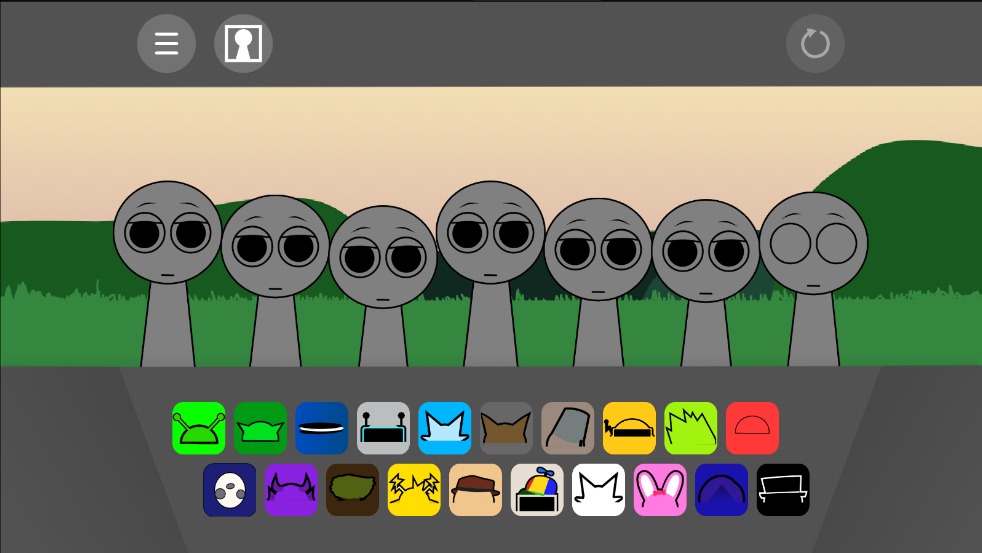Open the hamburger menu
Screen dimensions: 982x553
(x=166, y=44)
